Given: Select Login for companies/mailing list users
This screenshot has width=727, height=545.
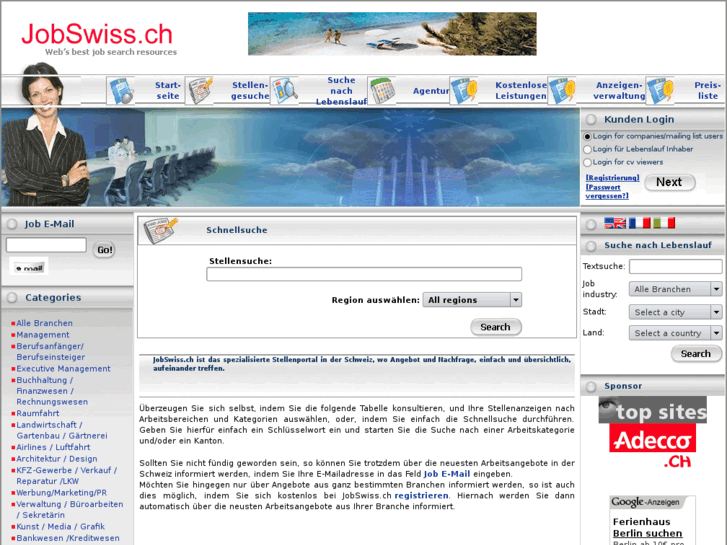Looking at the screenshot, I should [x=587, y=136].
